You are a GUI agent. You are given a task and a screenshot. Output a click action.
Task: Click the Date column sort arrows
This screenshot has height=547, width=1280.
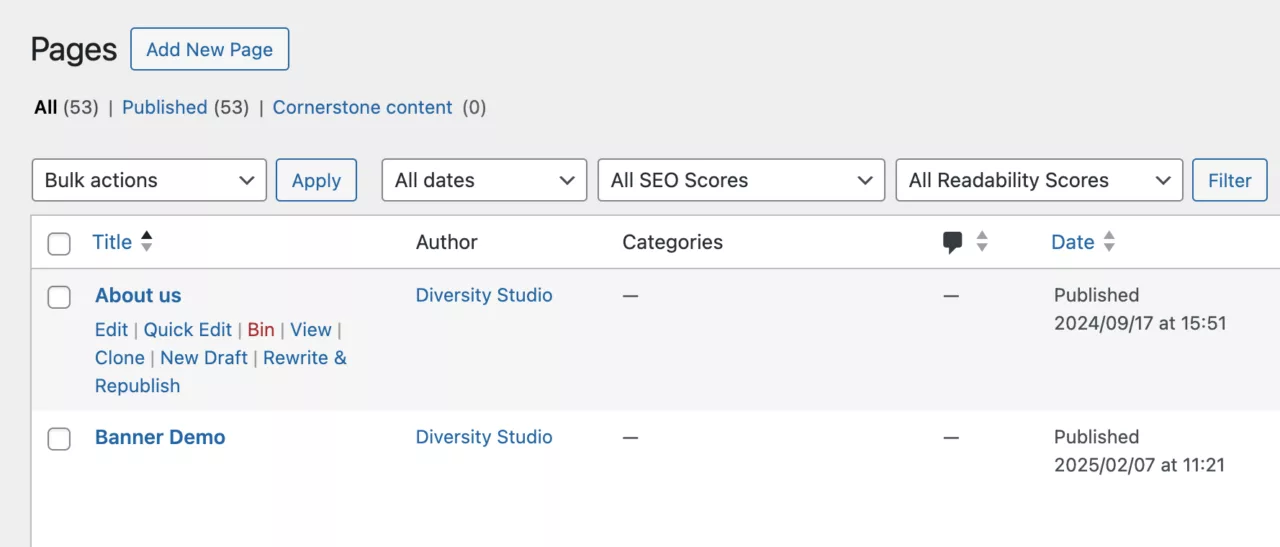coord(1109,242)
